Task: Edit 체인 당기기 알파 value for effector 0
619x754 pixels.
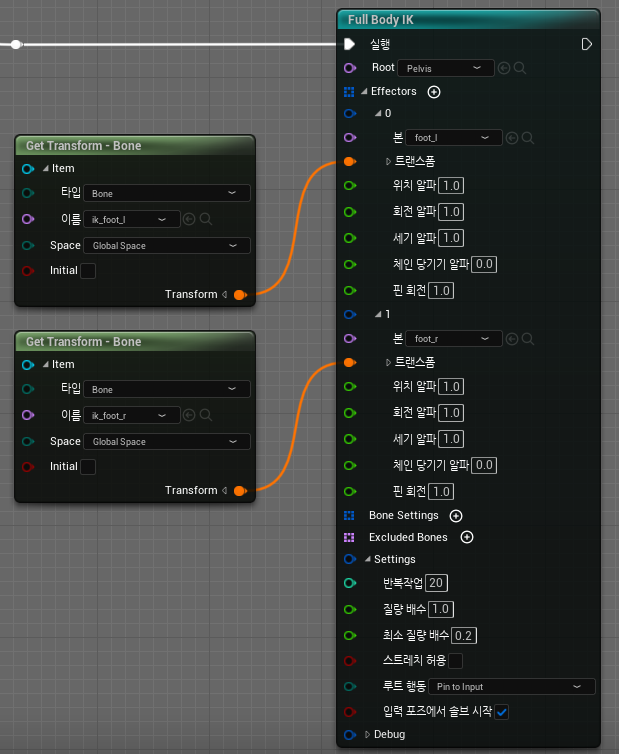Action: point(484,264)
